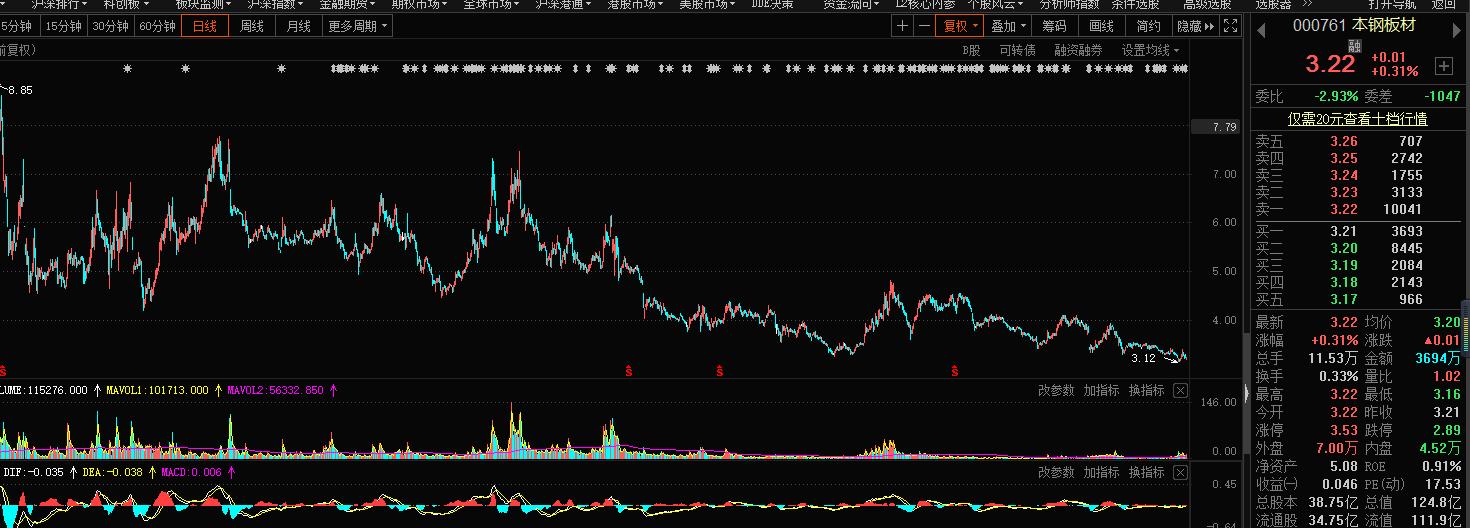Add 本钢板材 to watchlist via plus icon
The width and height of the screenshot is (1470, 528).
[1444, 66]
